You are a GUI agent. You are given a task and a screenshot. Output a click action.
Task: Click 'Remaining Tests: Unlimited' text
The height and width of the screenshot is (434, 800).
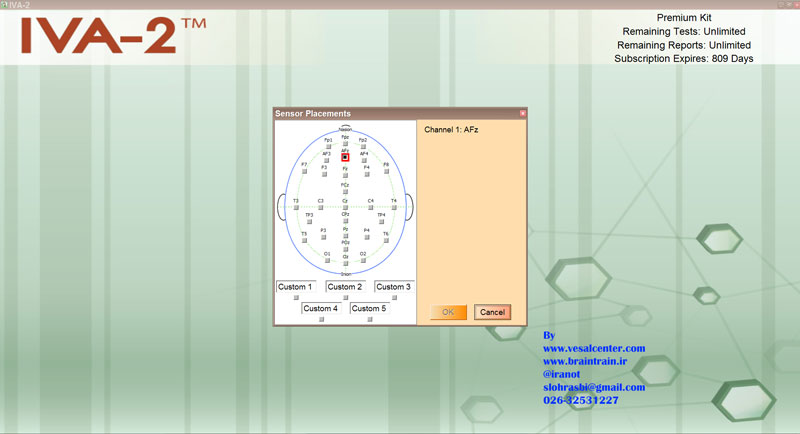click(684, 32)
